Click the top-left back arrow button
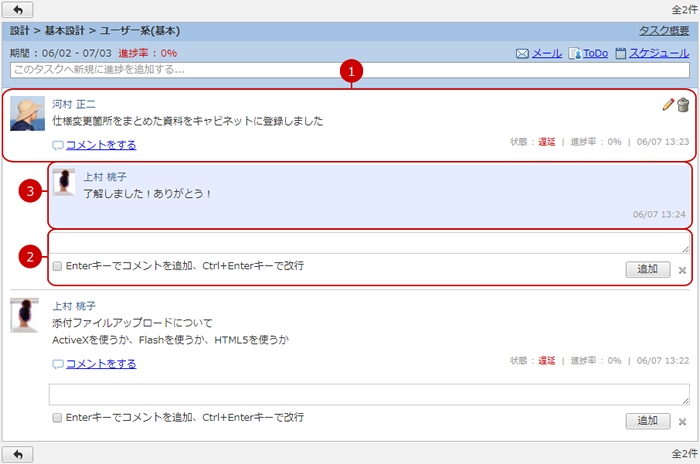Screen dimensions: 700x464 [x=20, y=9]
